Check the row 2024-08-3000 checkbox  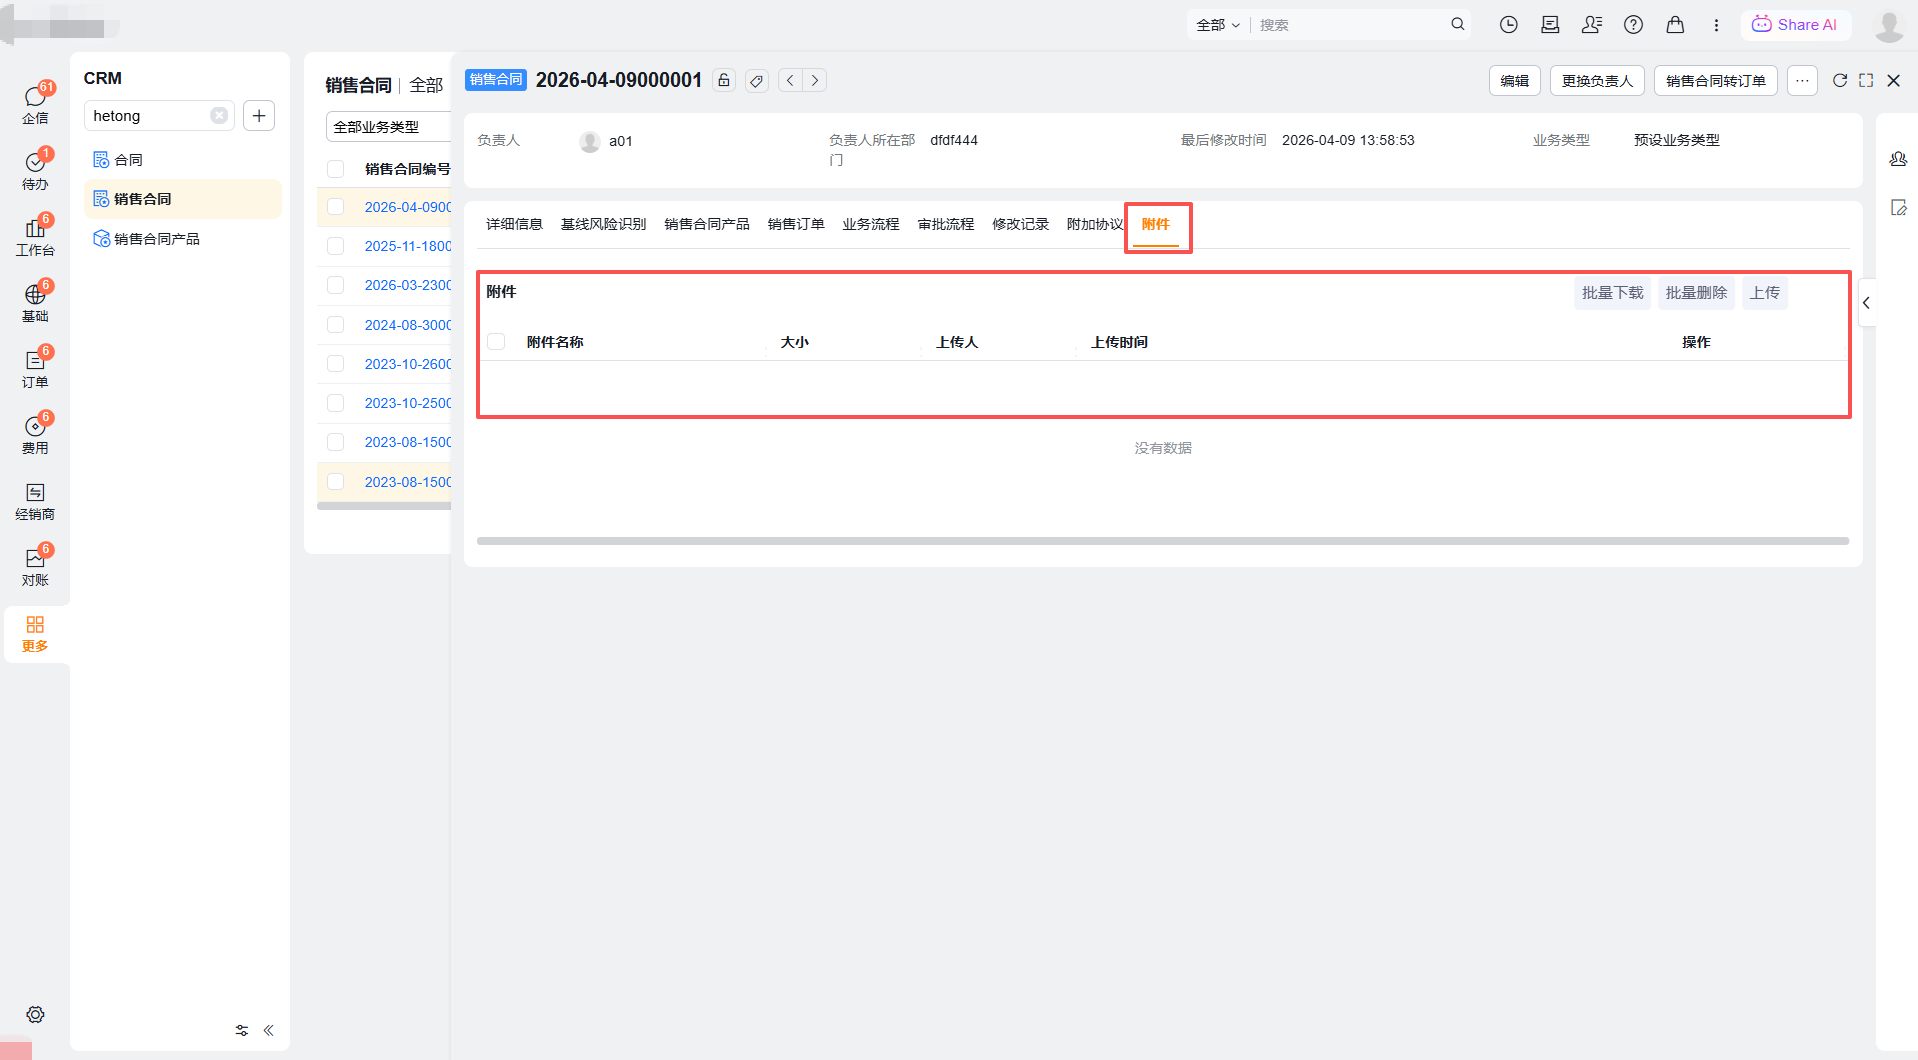tap(336, 325)
